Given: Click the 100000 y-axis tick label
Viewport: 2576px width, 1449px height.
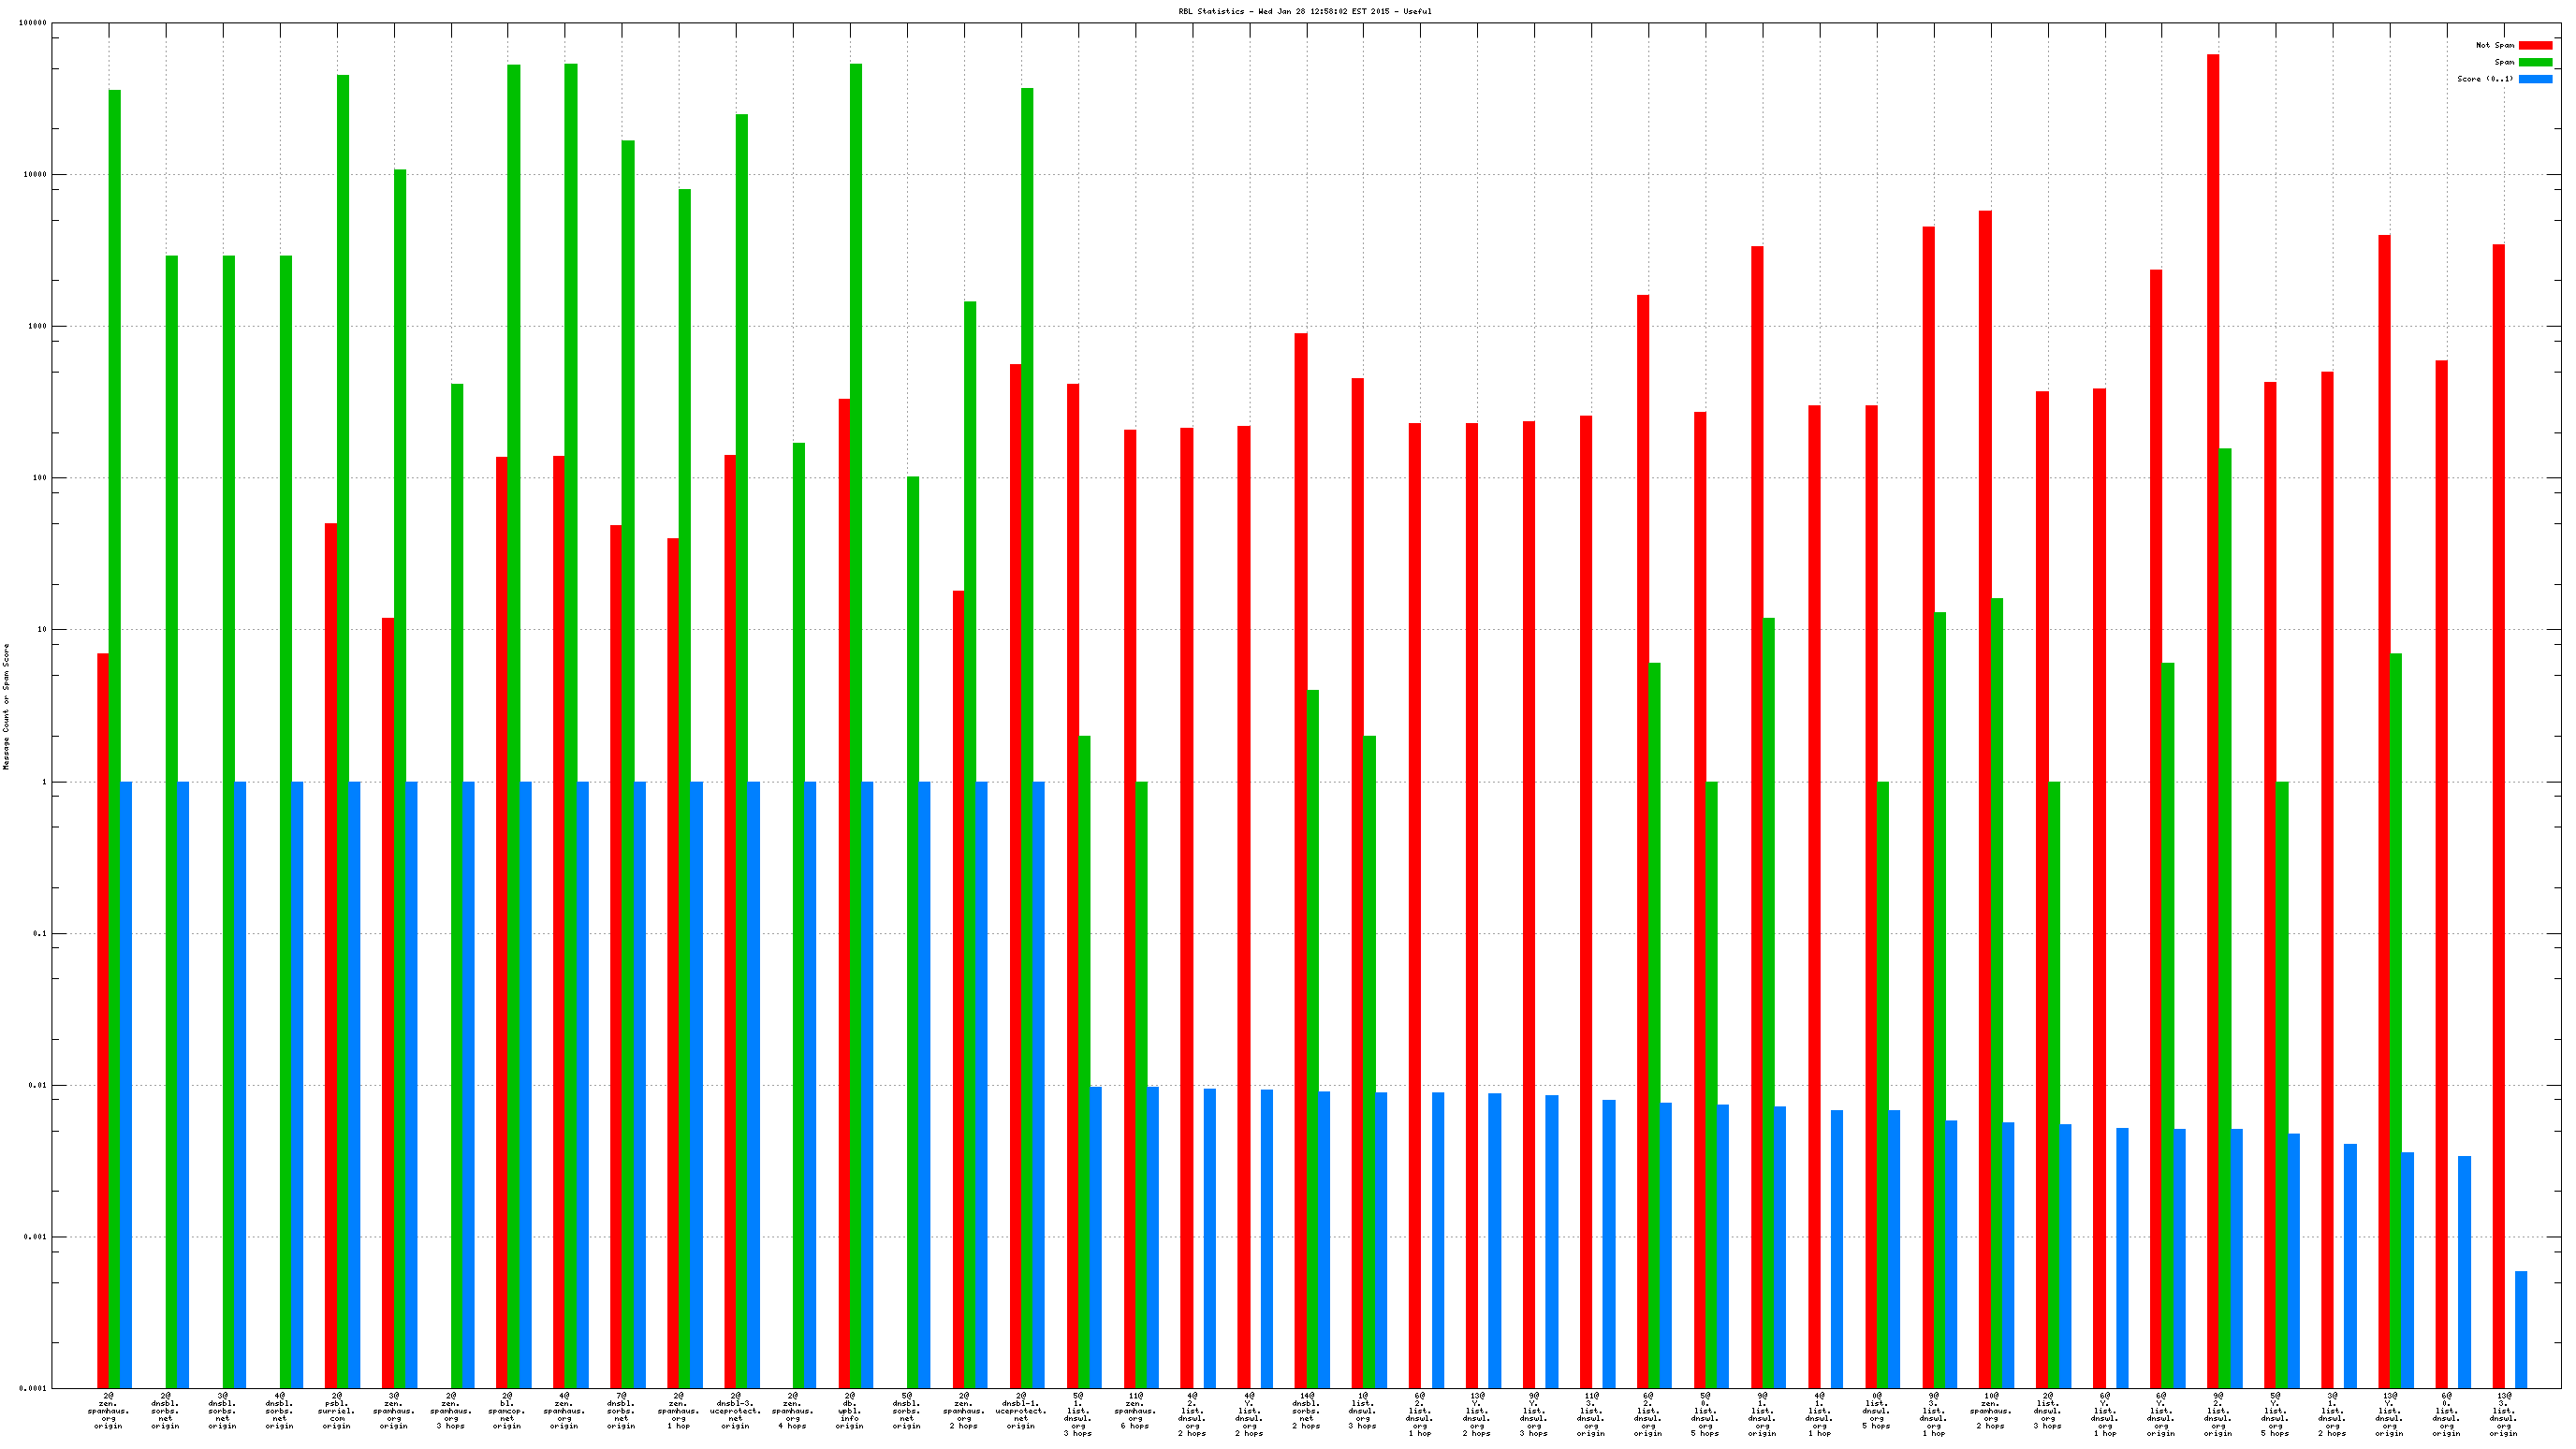Looking at the screenshot, I should (33, 23).
